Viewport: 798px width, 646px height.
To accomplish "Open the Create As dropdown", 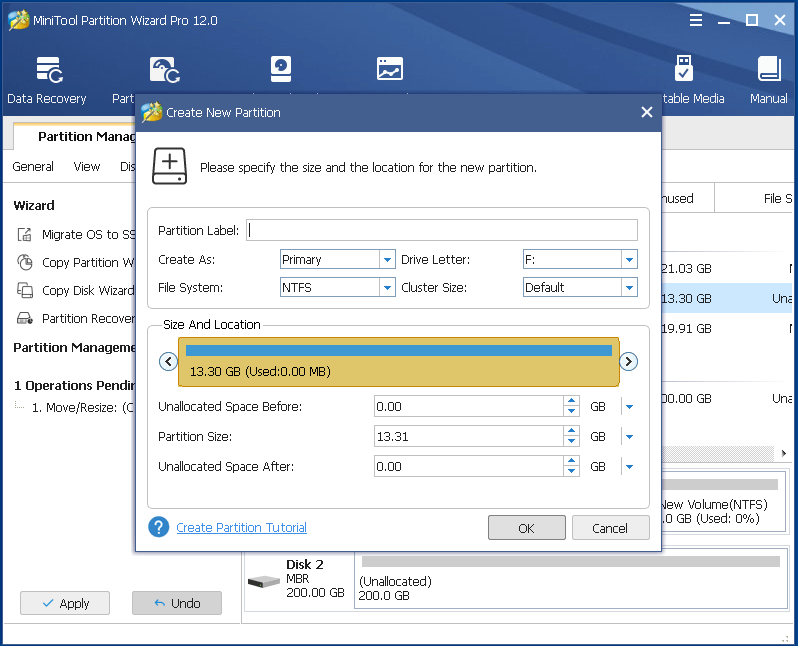I will point(387,260).
